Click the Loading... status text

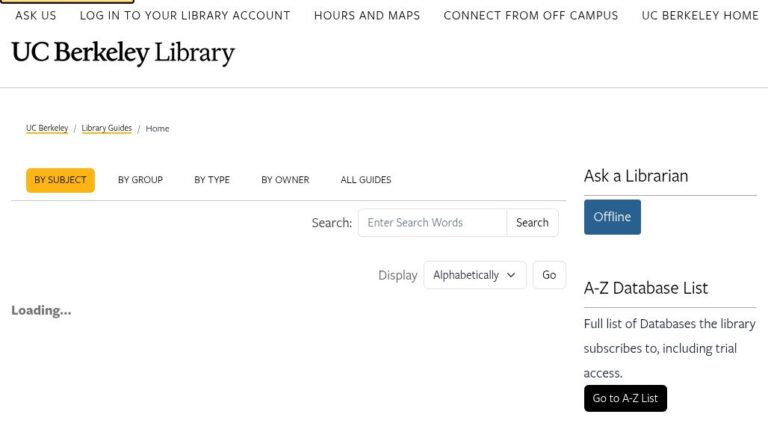(x=41, y=311)
